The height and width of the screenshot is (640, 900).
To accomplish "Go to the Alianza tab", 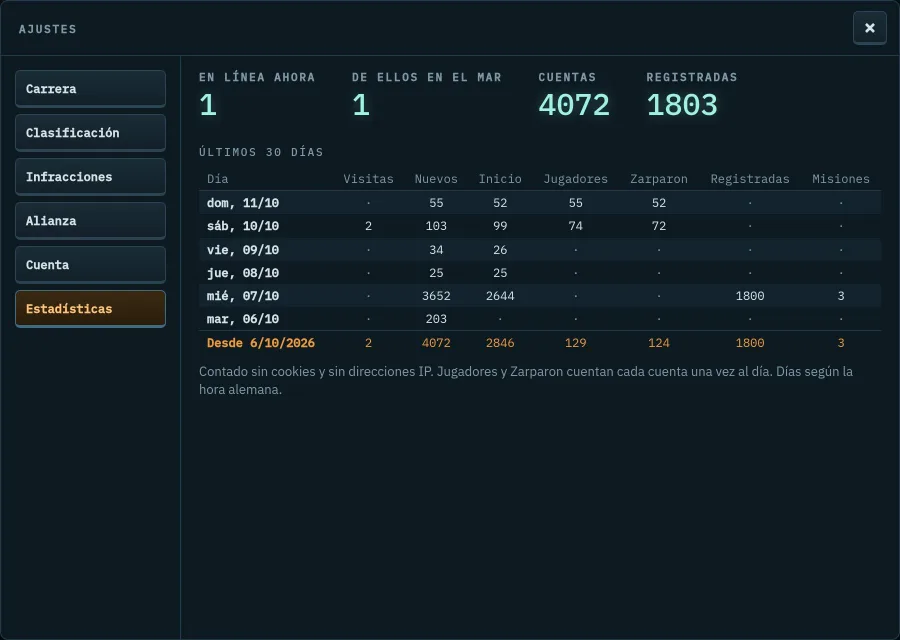I will click(90, 221).
